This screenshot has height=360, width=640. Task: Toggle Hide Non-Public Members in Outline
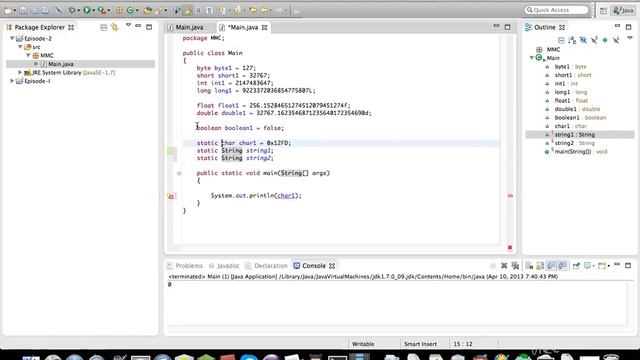[x=605, y=40]
